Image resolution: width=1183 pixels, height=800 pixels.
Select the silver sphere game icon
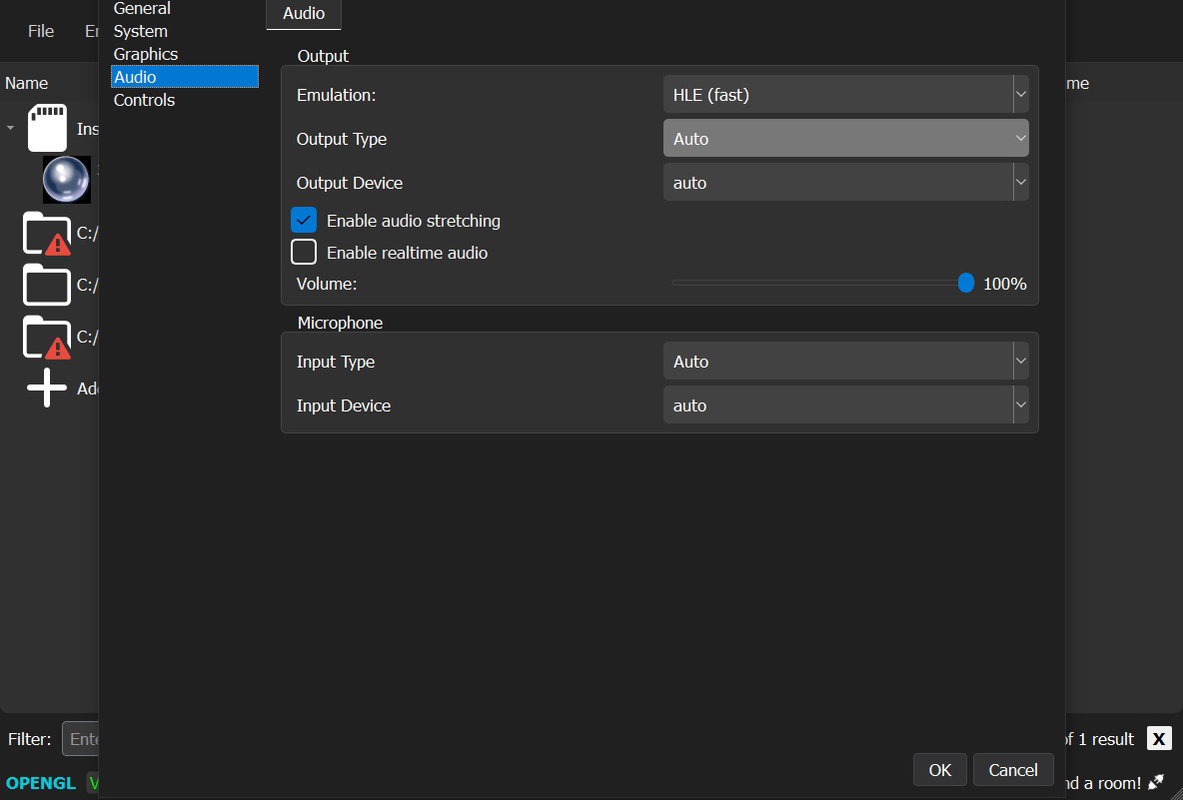point(66,180)
